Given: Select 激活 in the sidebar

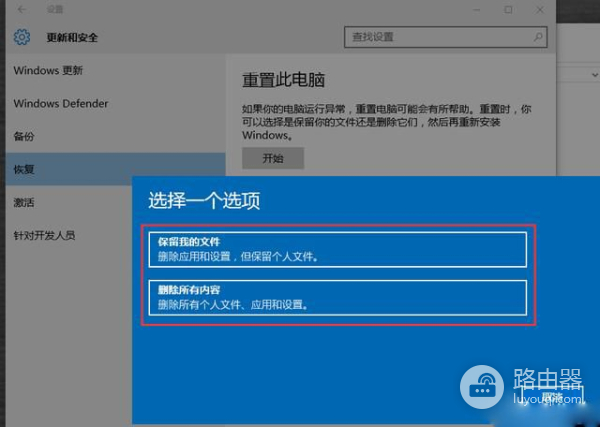Looking at the screenshot, I should [24, 202].
